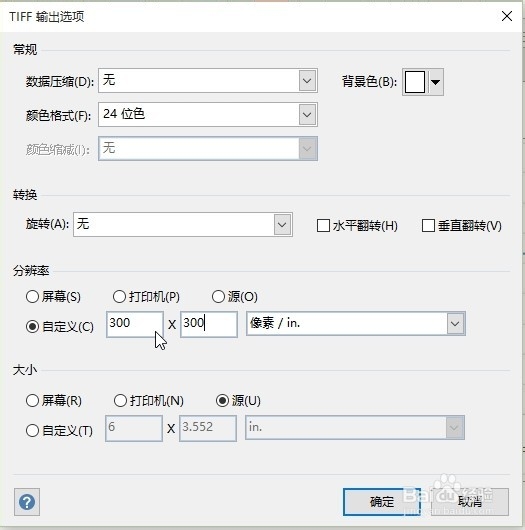Click the second 300 resolution input field
This screenshot has height=530, width=525.
click(209, 324)
